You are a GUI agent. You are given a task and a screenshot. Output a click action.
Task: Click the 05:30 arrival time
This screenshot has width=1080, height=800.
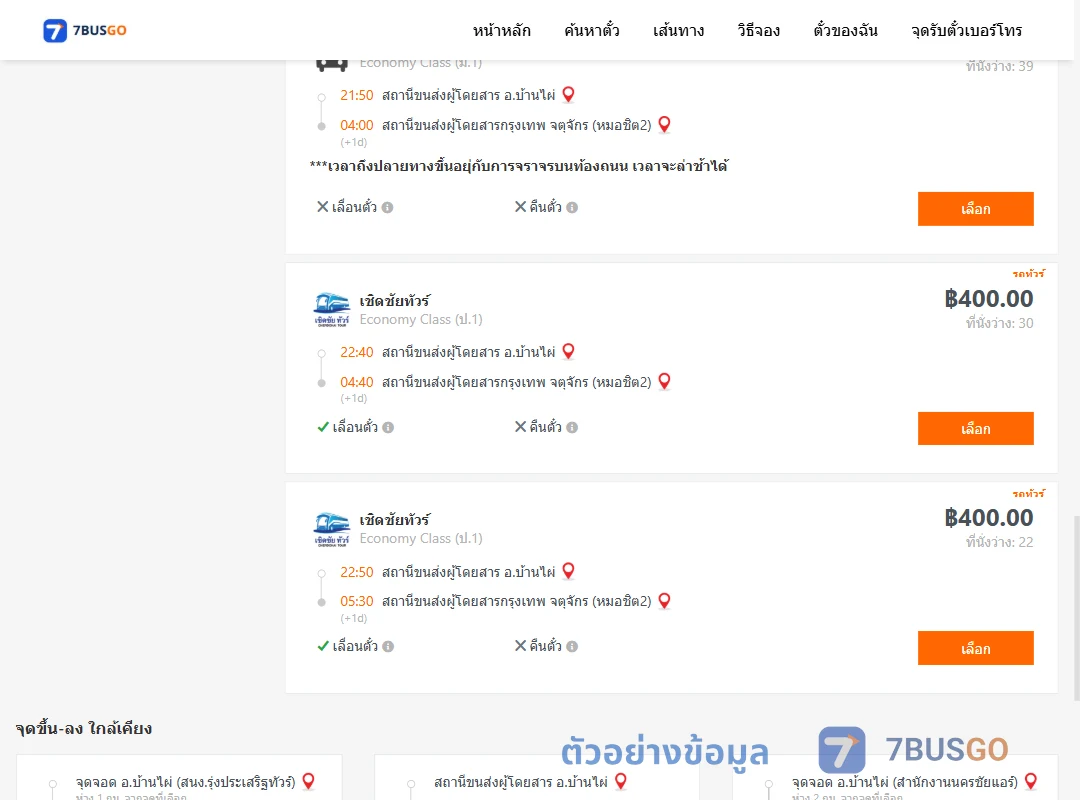point(357,602)
